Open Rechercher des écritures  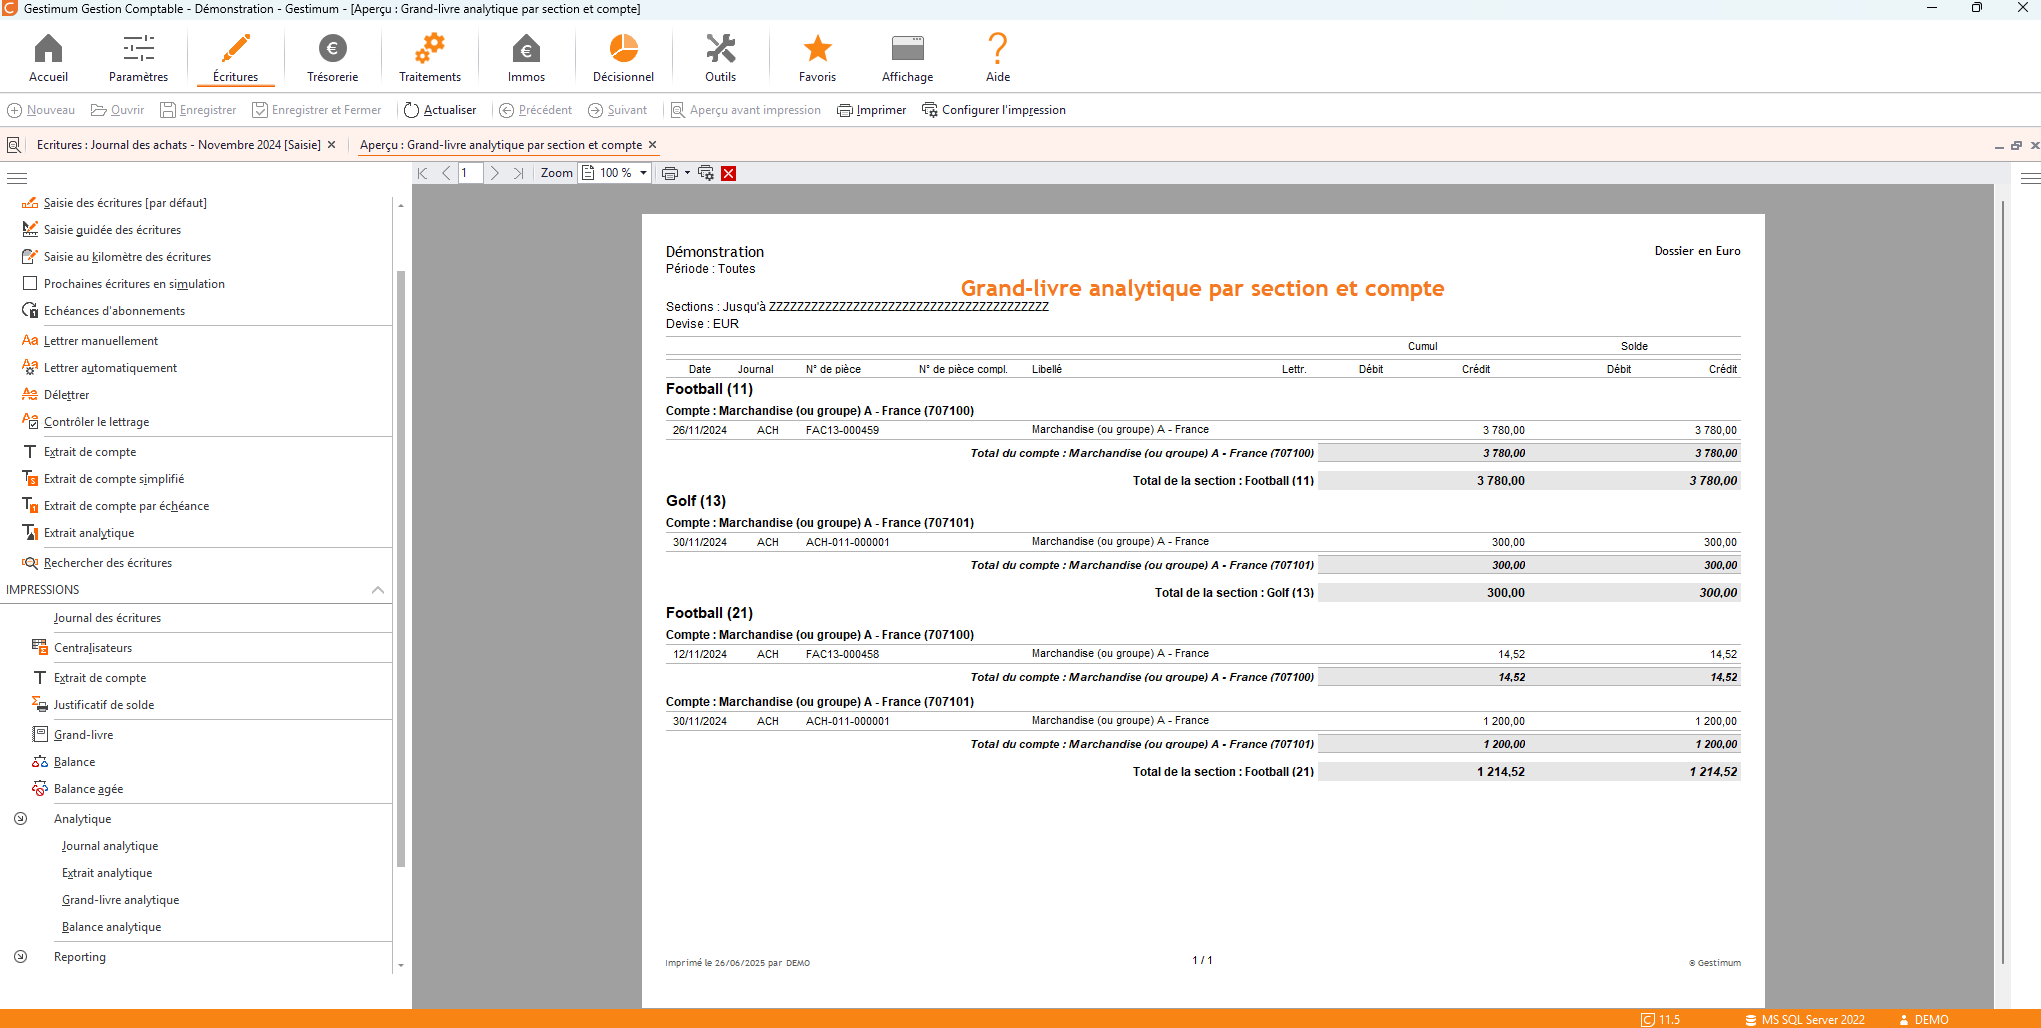[107, 563]
